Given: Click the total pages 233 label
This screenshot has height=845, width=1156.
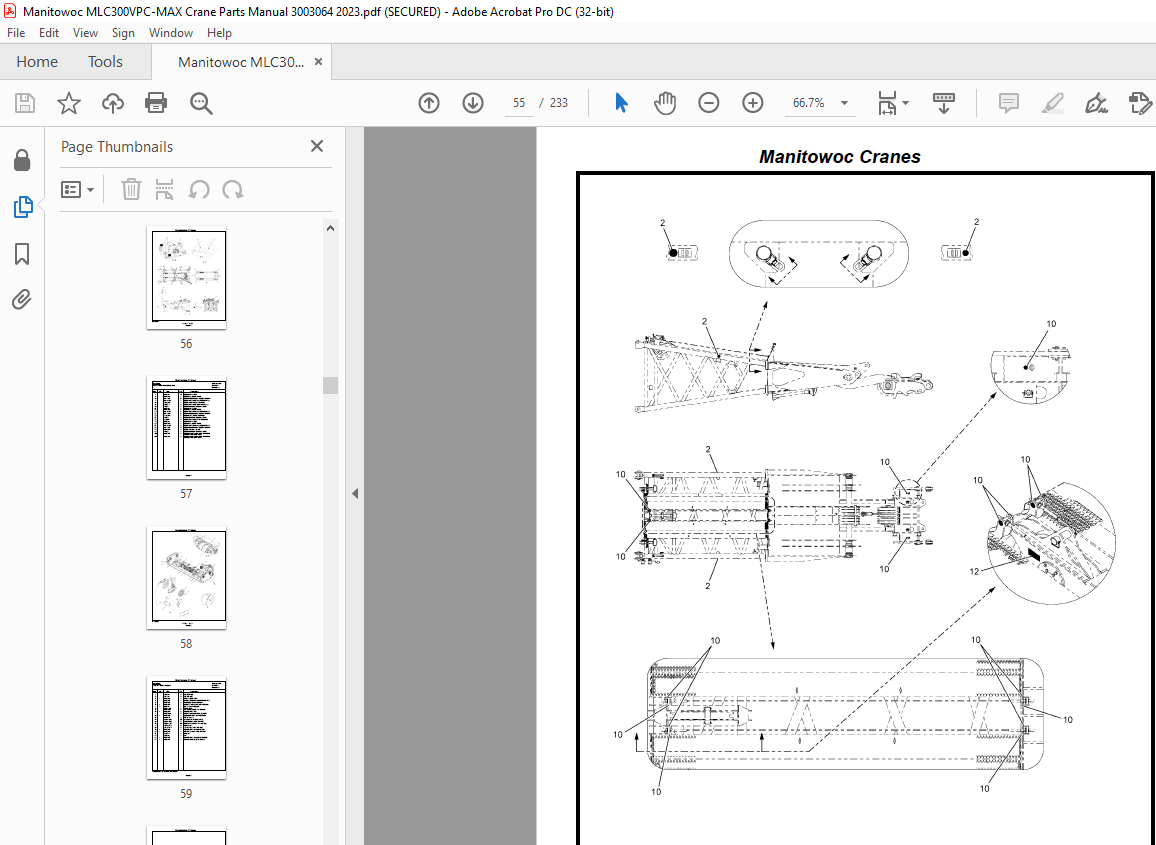Looking at the screenshot, I should (x=559, y=103).
